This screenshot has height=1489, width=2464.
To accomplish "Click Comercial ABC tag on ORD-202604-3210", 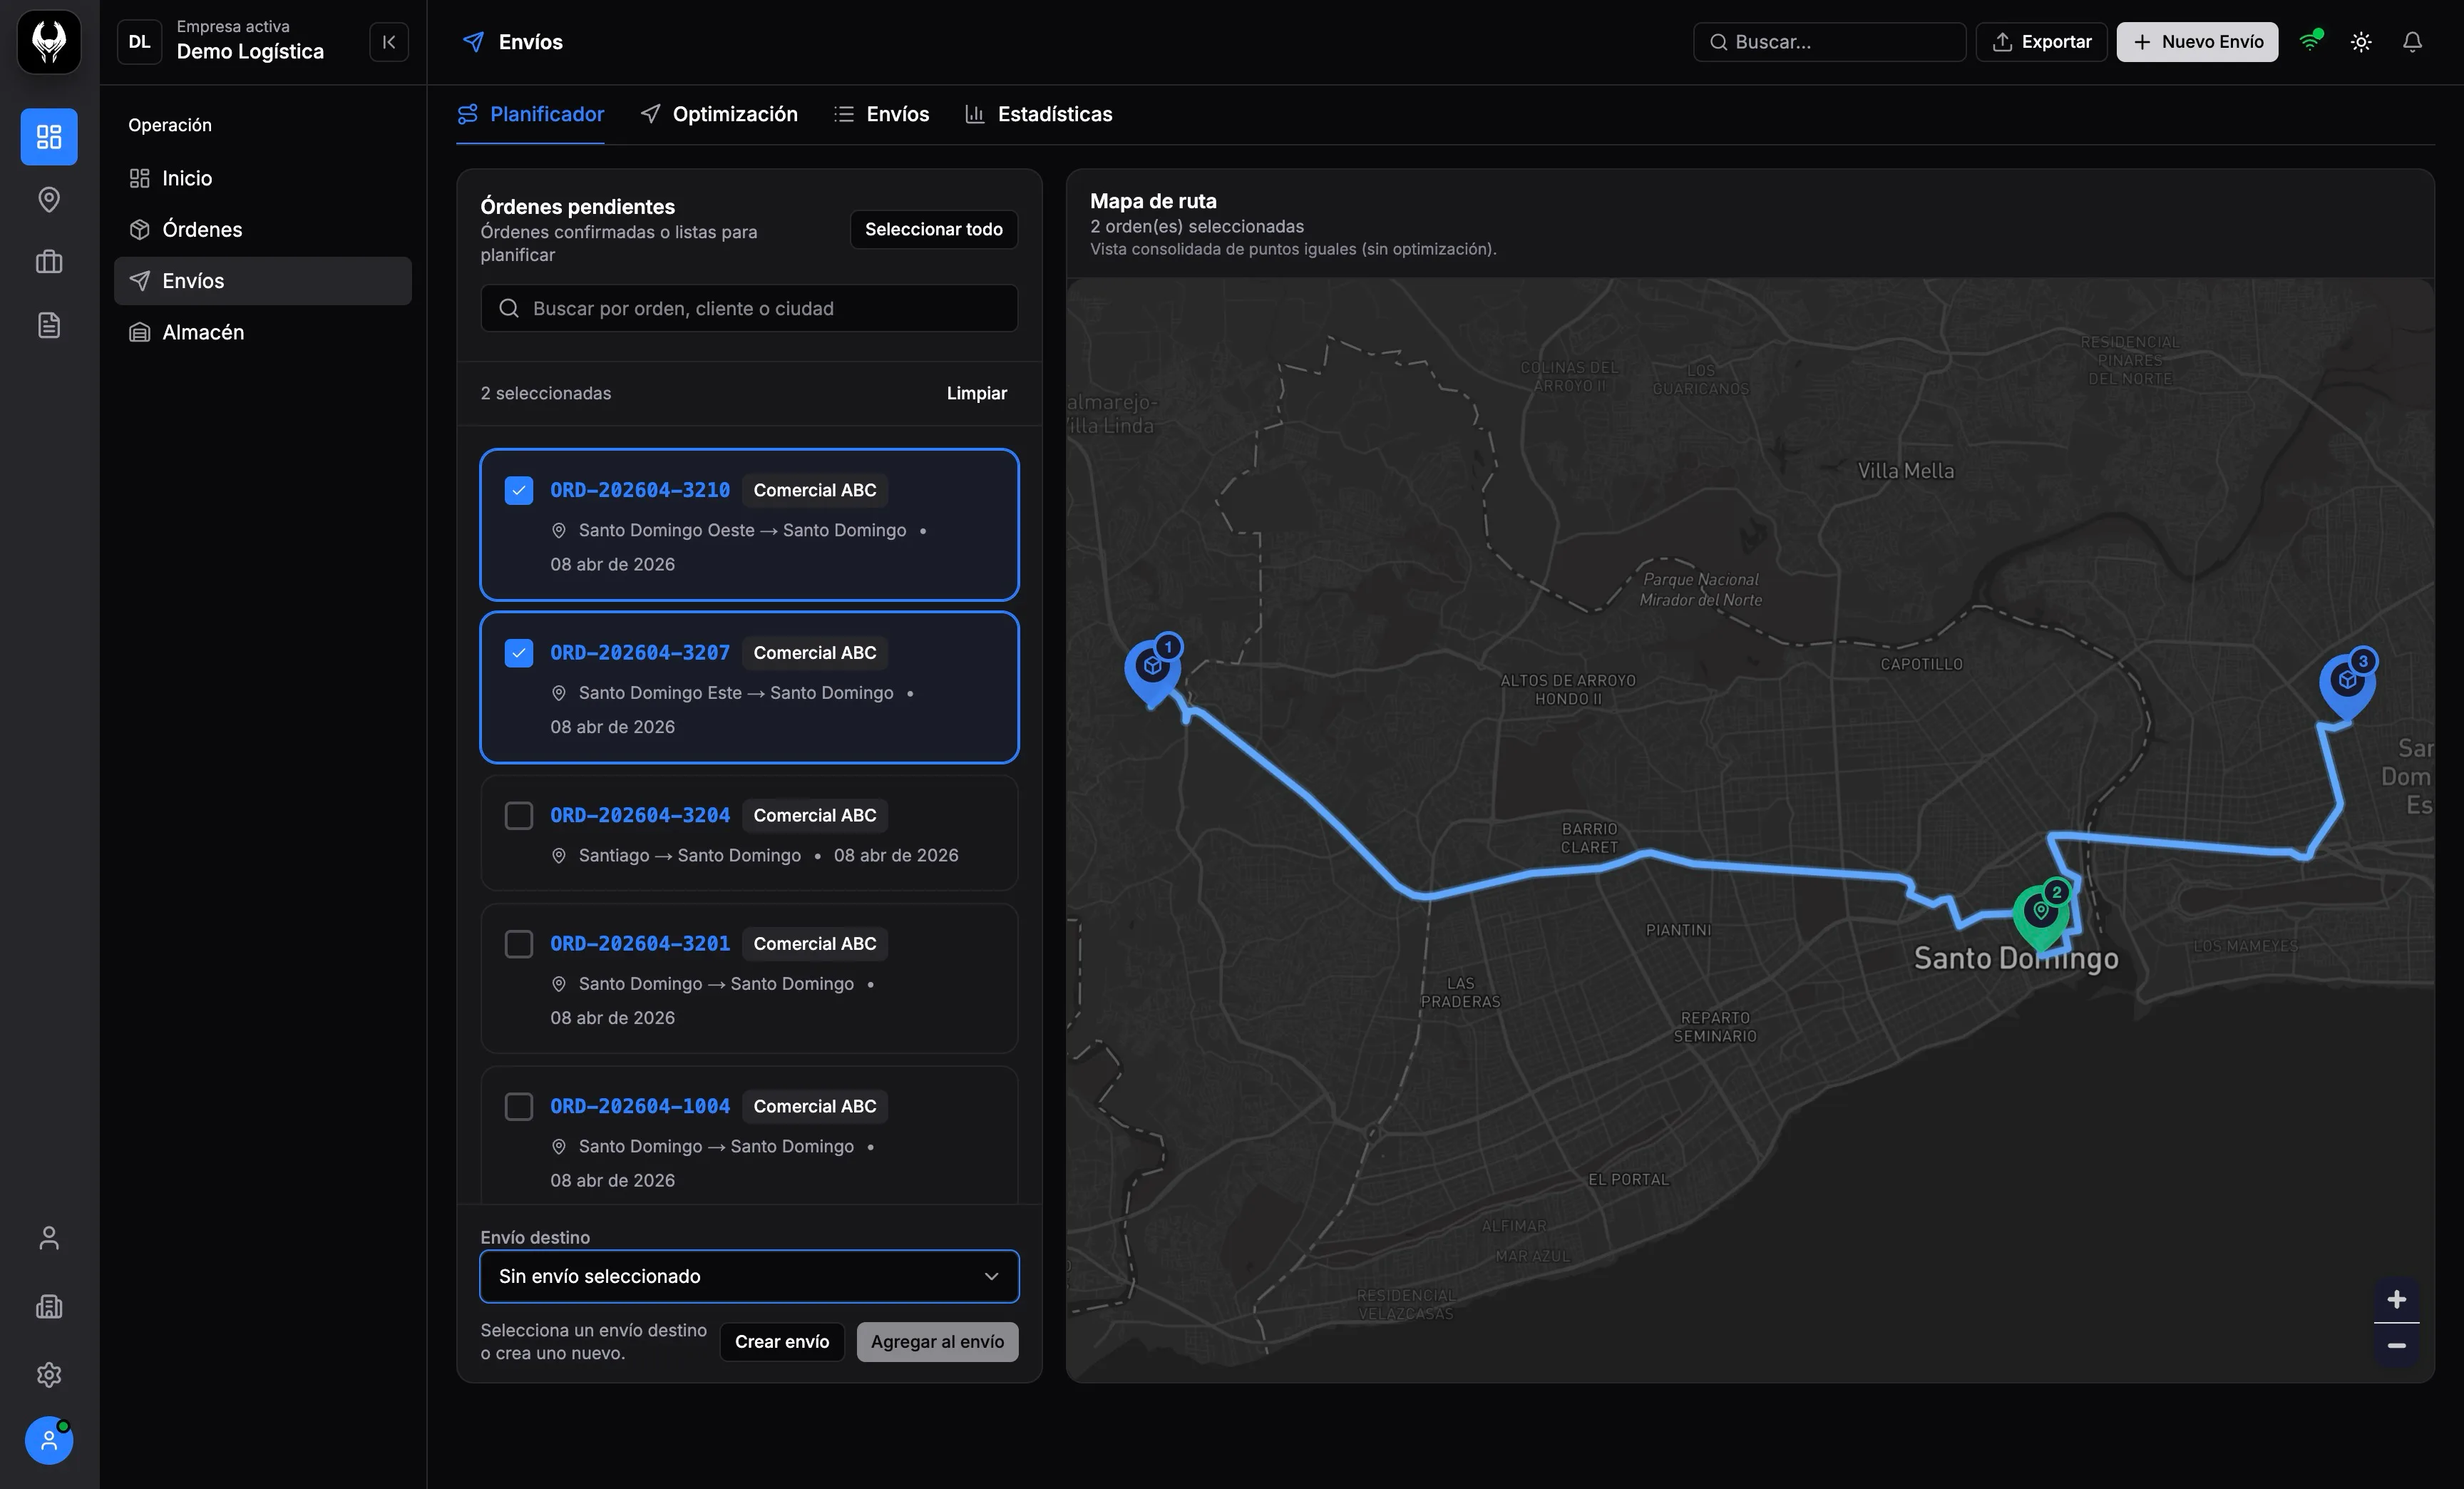I will click(815, 490).
